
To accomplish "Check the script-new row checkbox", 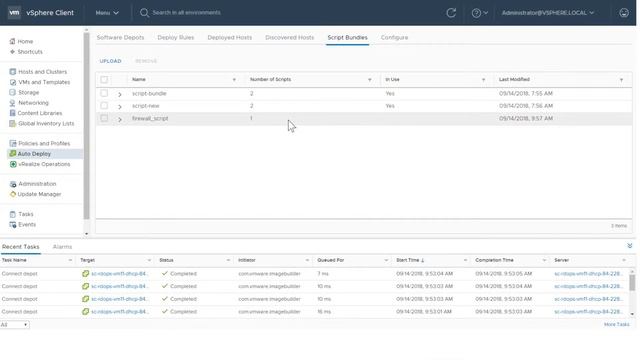I will coord(104,106).
